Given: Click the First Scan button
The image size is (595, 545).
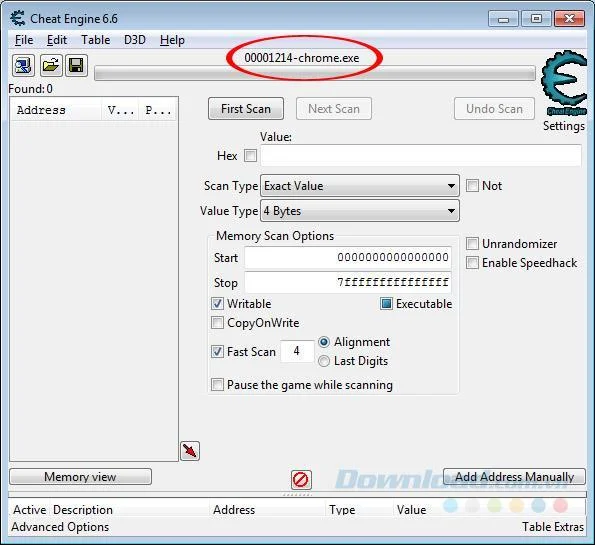Looking at the screenshot, I should pos(246,109).
